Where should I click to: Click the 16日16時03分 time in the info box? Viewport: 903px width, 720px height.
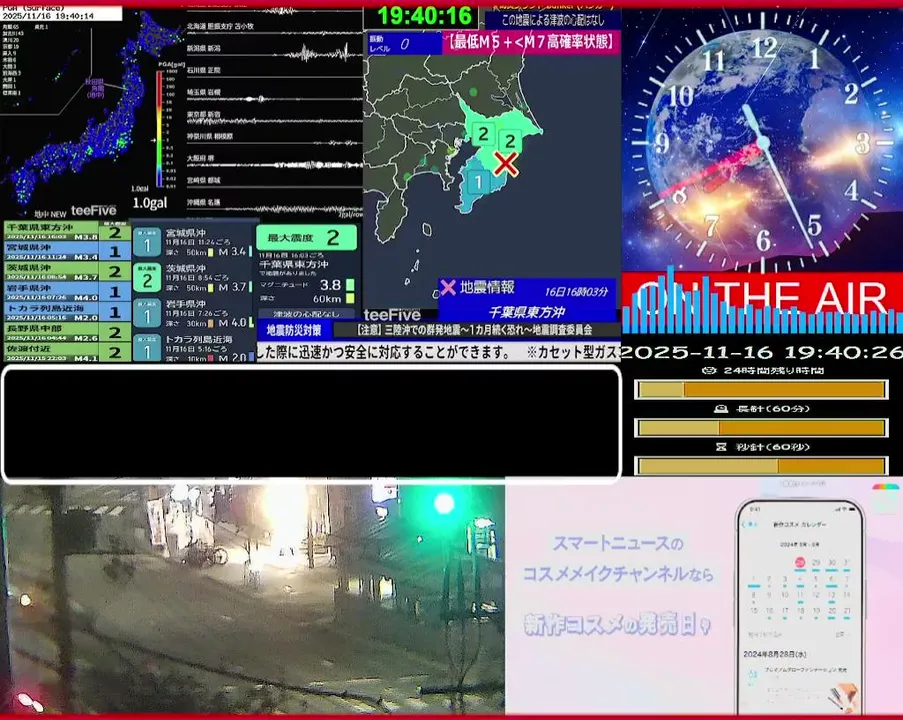click(576, 291)
